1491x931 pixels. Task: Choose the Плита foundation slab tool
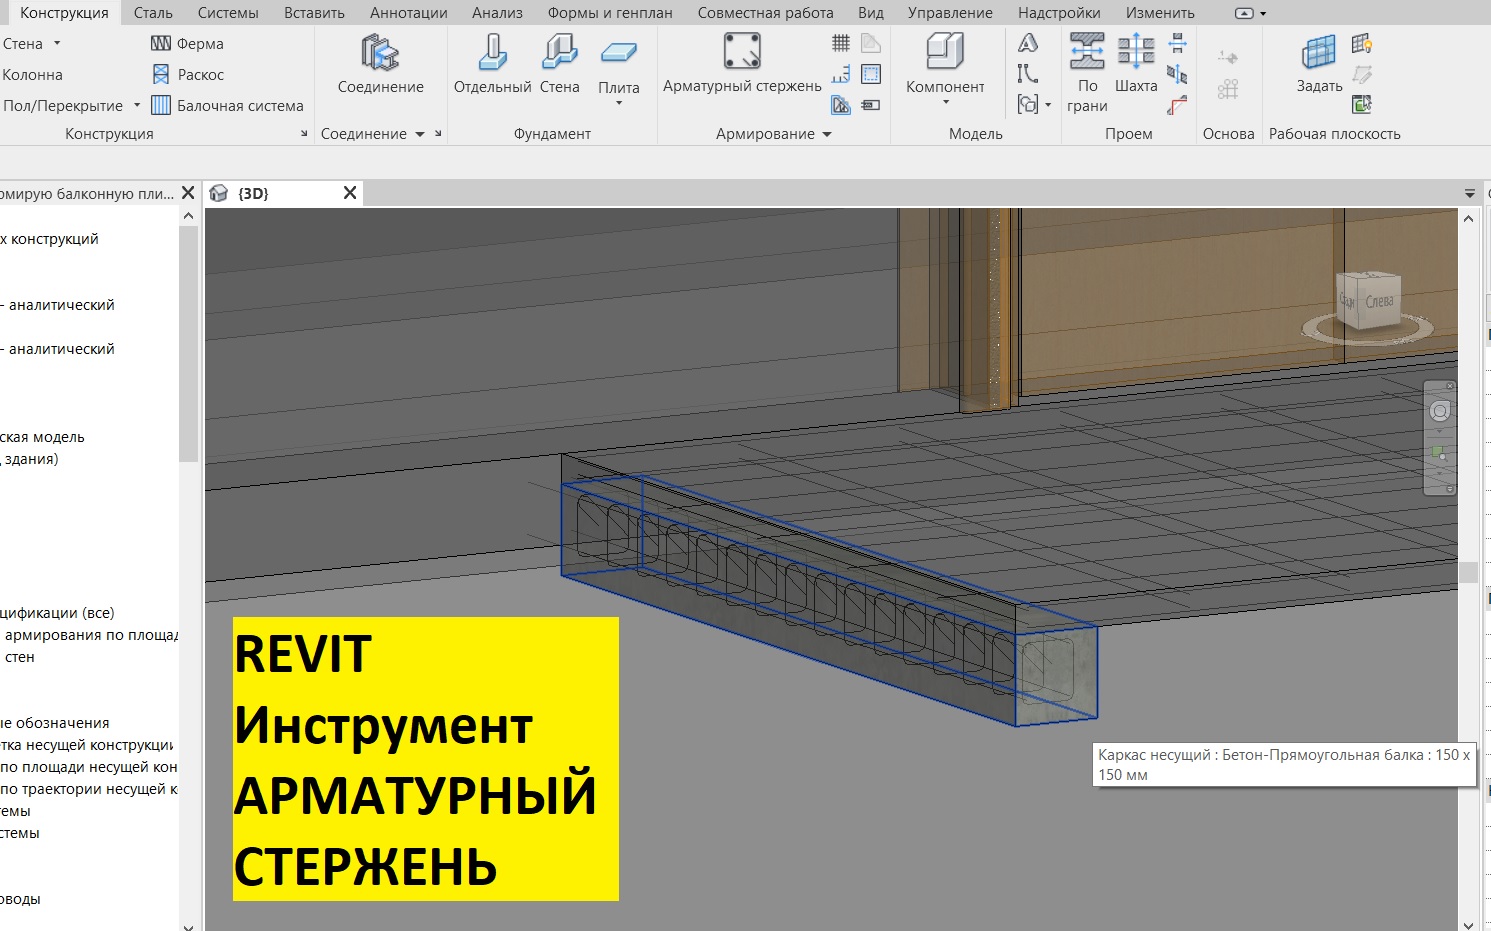coord(619,70)
